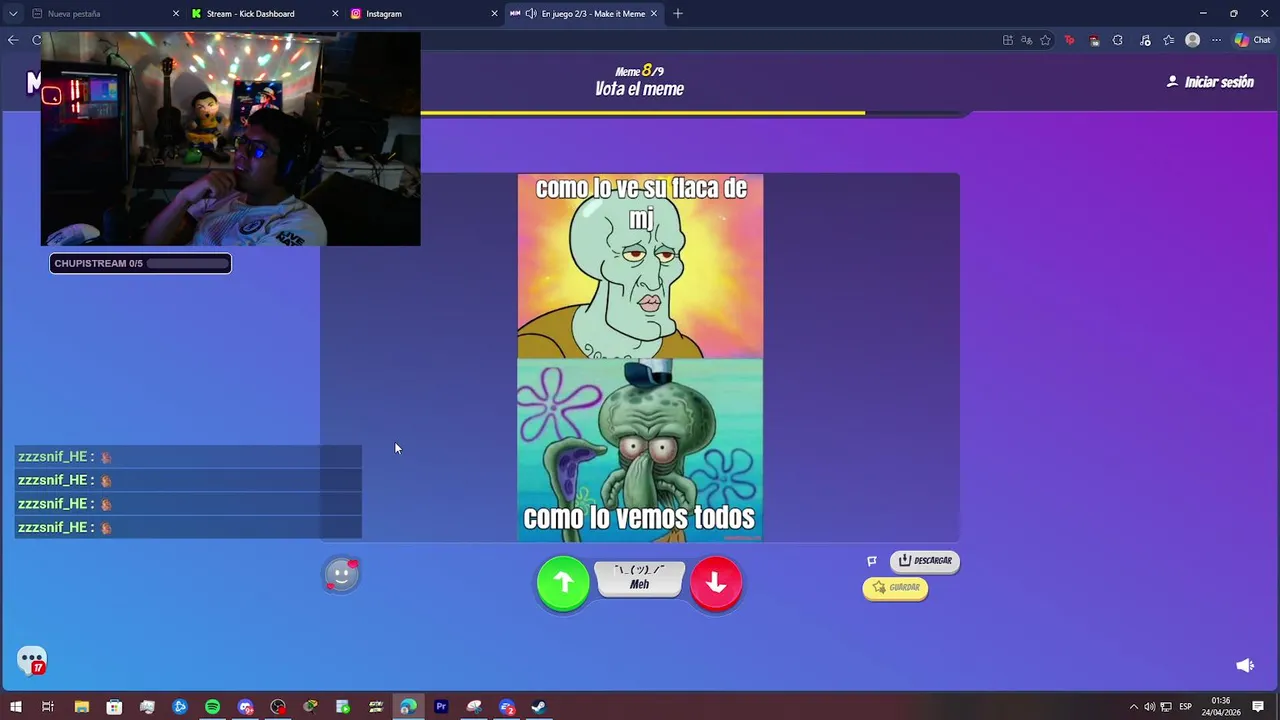Open browser settings ellipsis menu
This screenshot has height=720, width=1280.
(x=1216, y=40)
